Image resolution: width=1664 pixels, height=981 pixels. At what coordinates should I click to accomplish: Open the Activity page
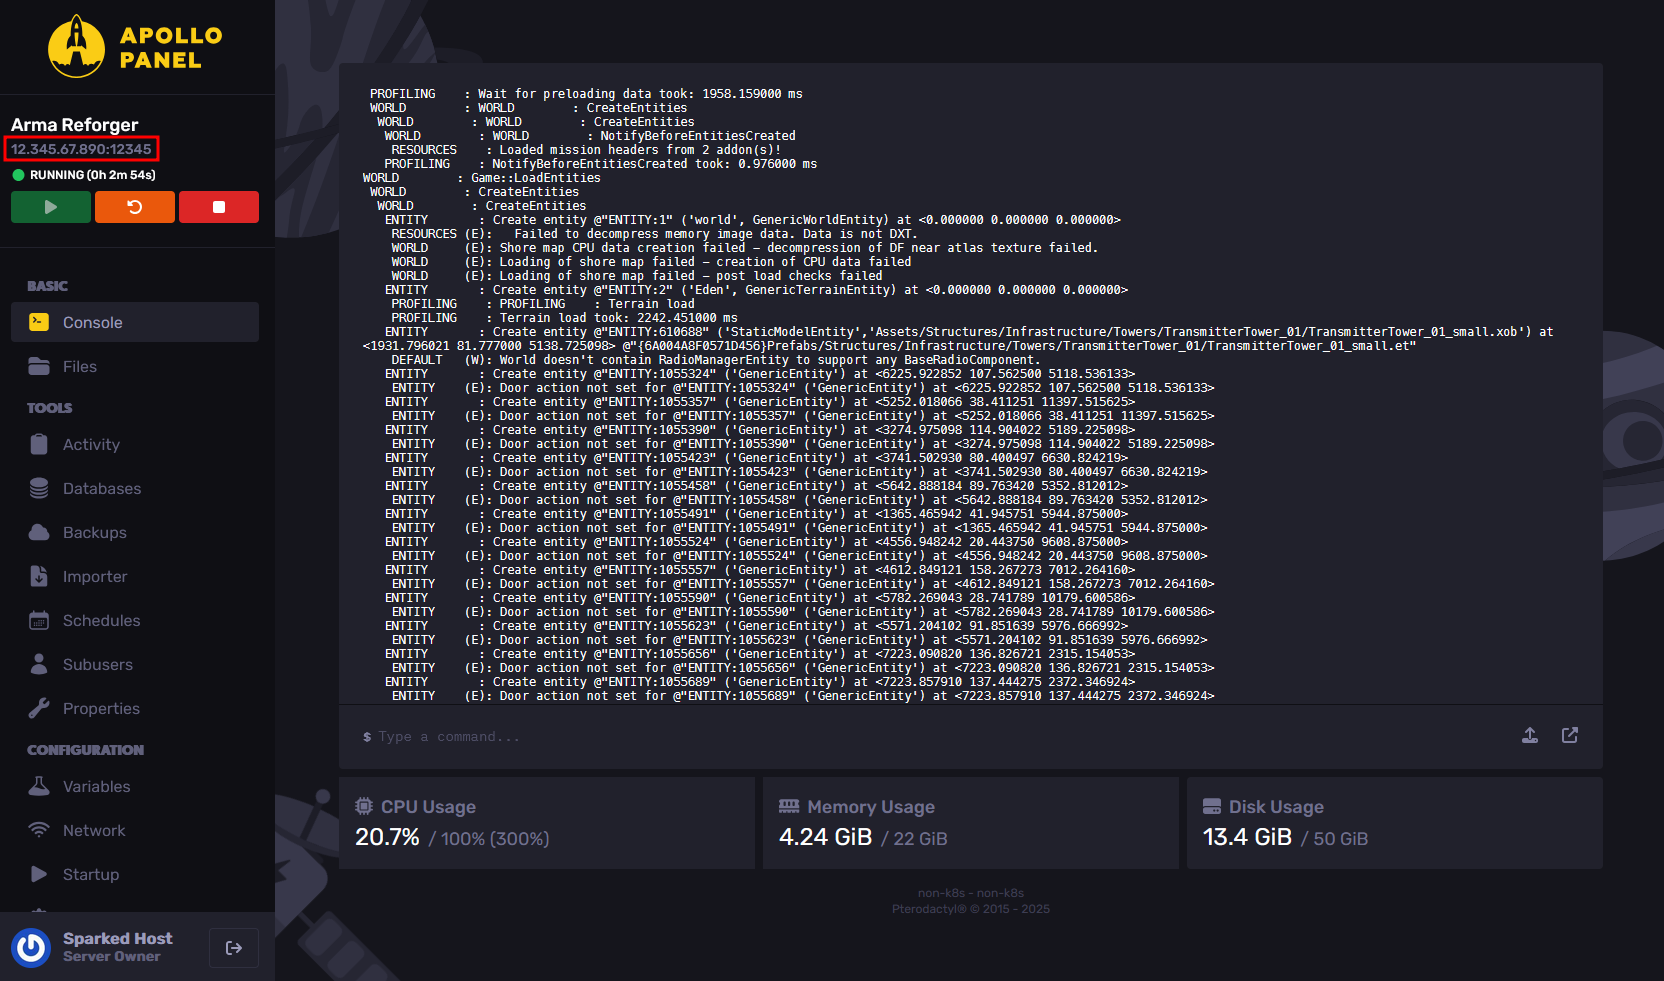point(135,444)
